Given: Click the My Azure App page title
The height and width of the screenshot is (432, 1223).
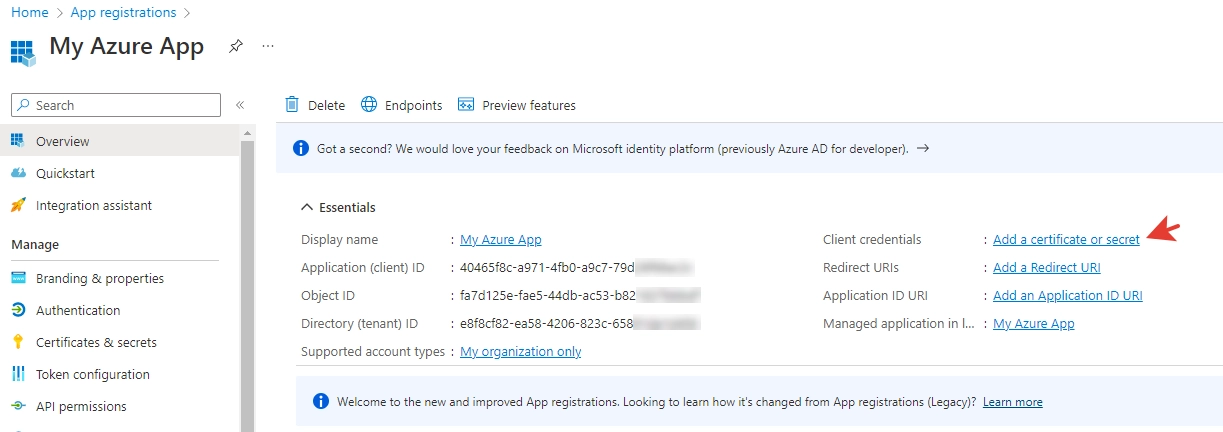Looking at the screenshot, I should 127,46.
